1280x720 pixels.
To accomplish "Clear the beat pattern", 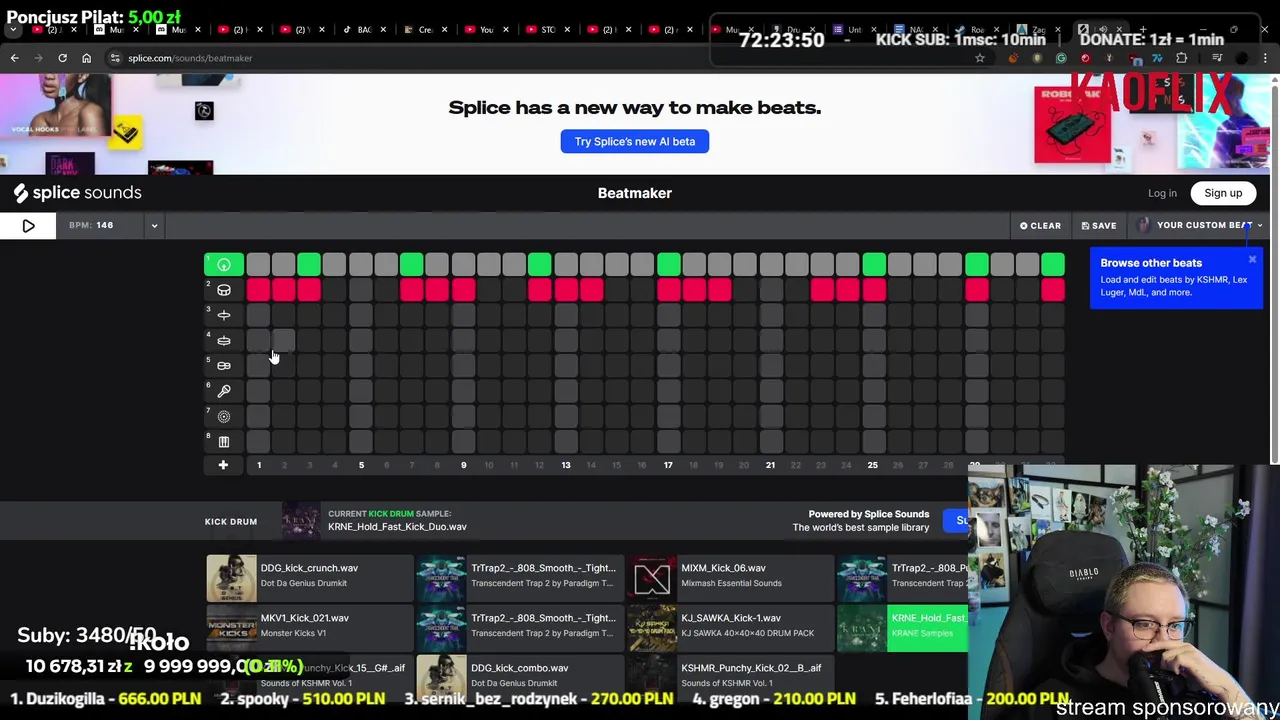I will coord(1040,226).
